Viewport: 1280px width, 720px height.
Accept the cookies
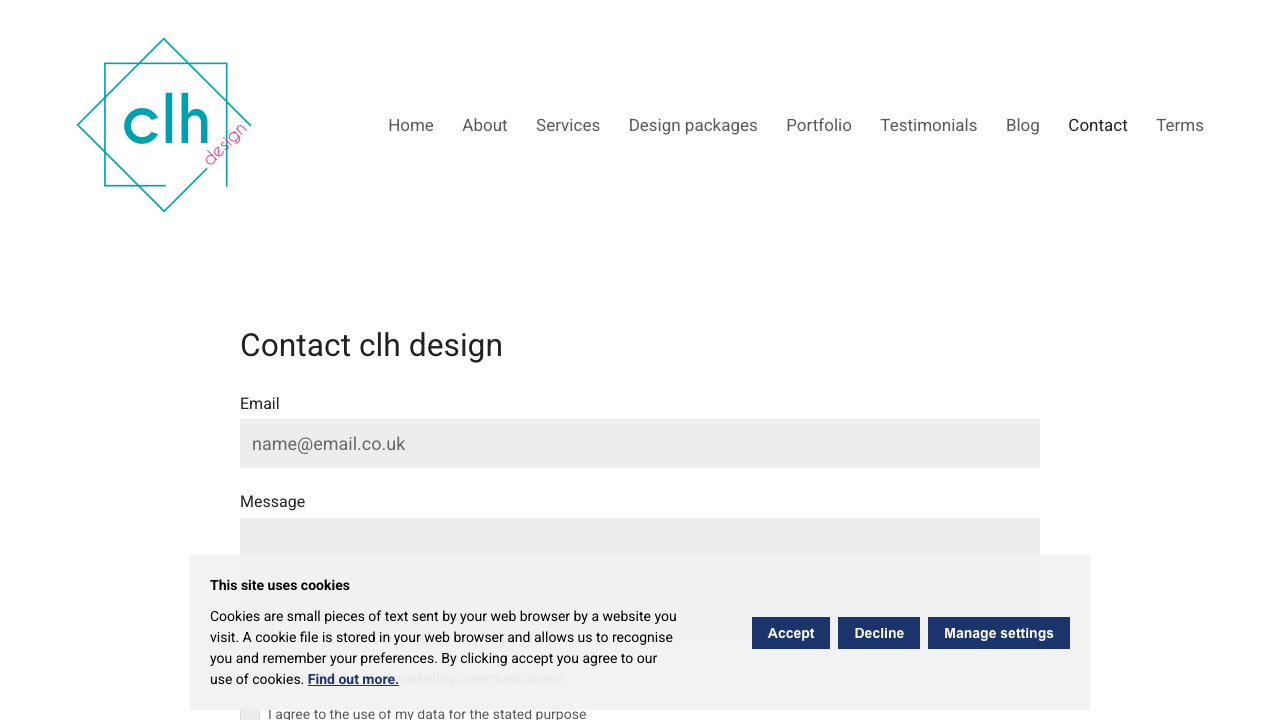point(790,633)
